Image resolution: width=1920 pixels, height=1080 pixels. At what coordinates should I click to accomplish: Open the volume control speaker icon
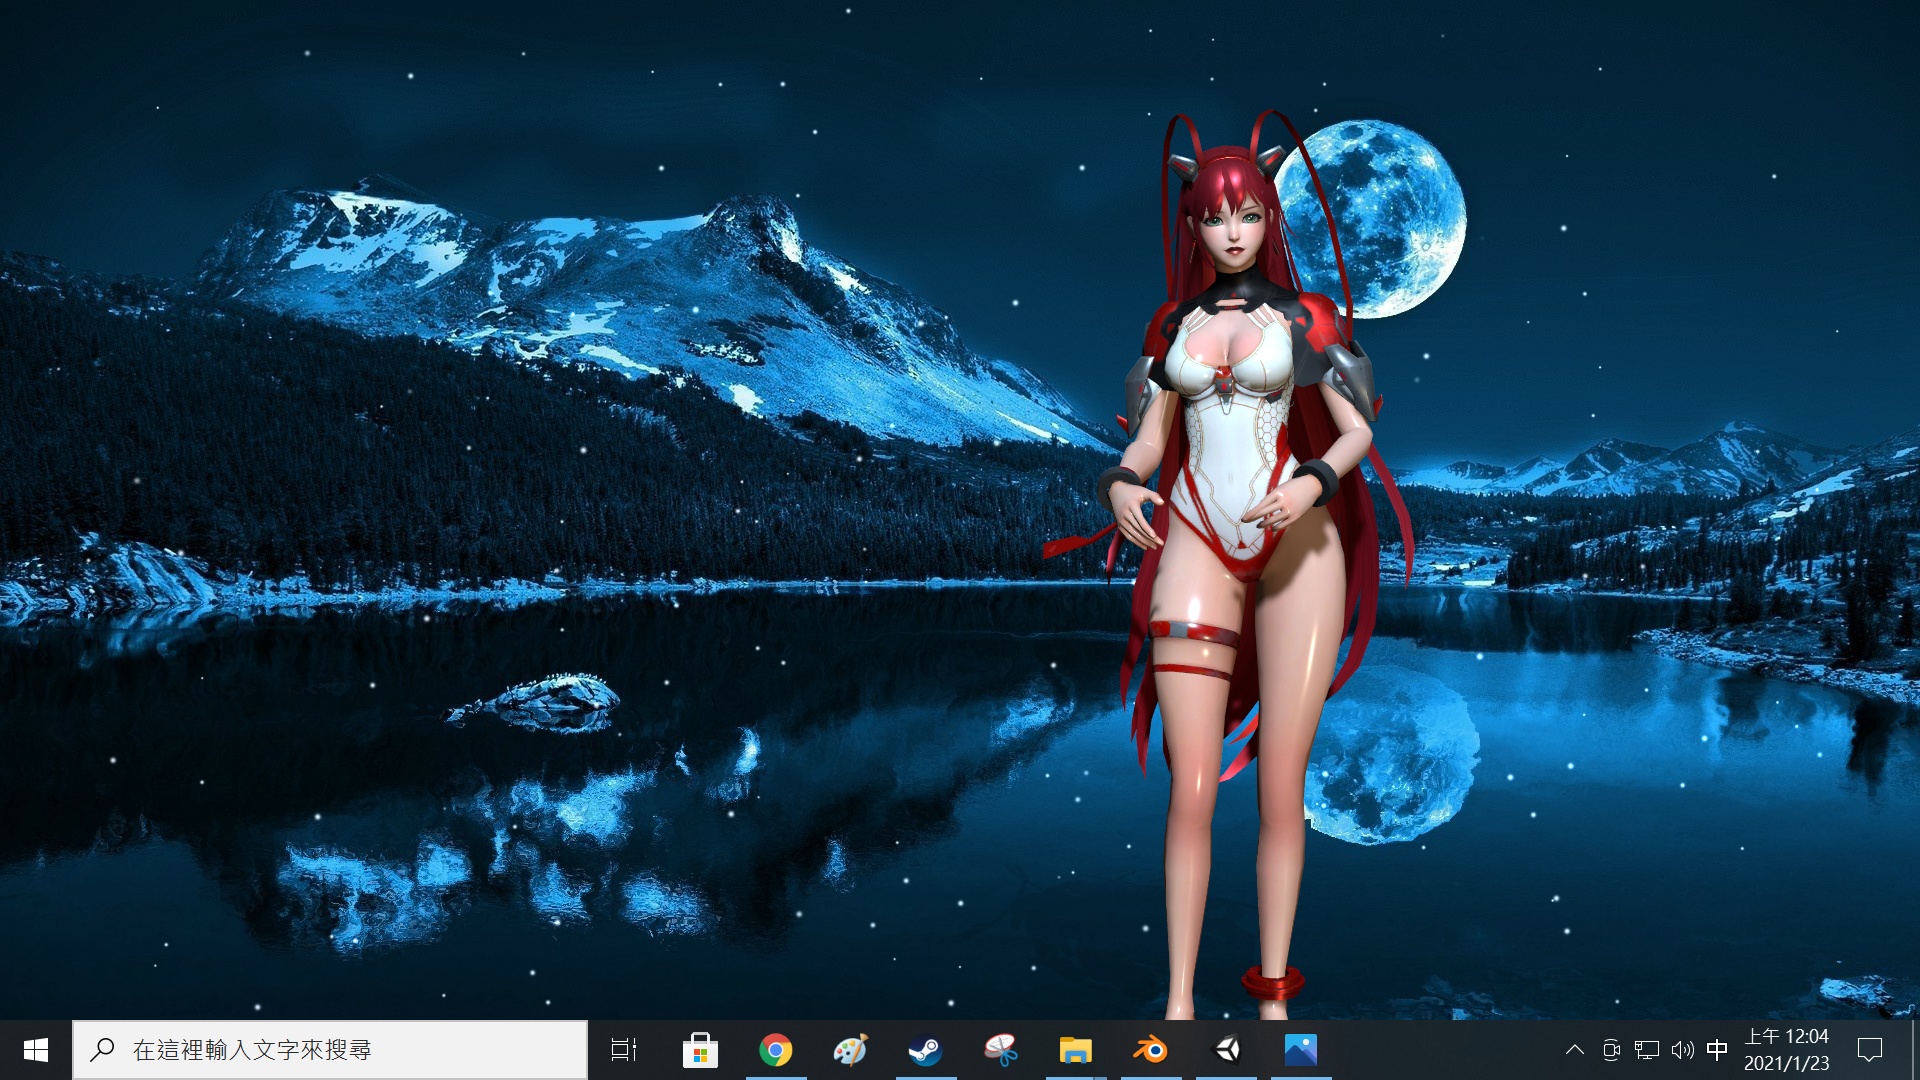[x=1683, y=1050]
